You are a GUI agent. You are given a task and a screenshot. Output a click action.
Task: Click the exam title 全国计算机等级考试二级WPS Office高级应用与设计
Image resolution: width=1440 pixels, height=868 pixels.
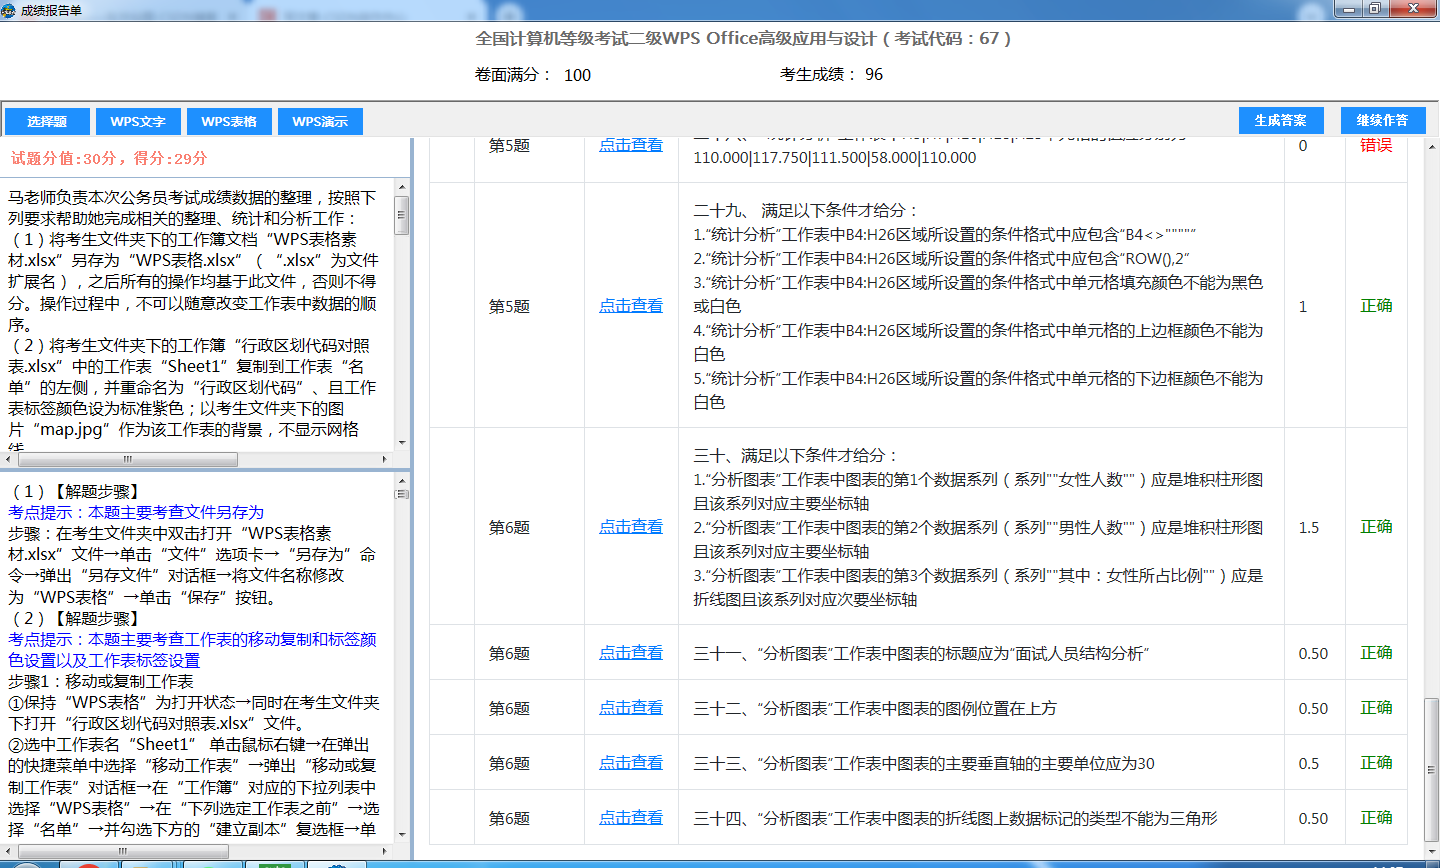[743, 38]
